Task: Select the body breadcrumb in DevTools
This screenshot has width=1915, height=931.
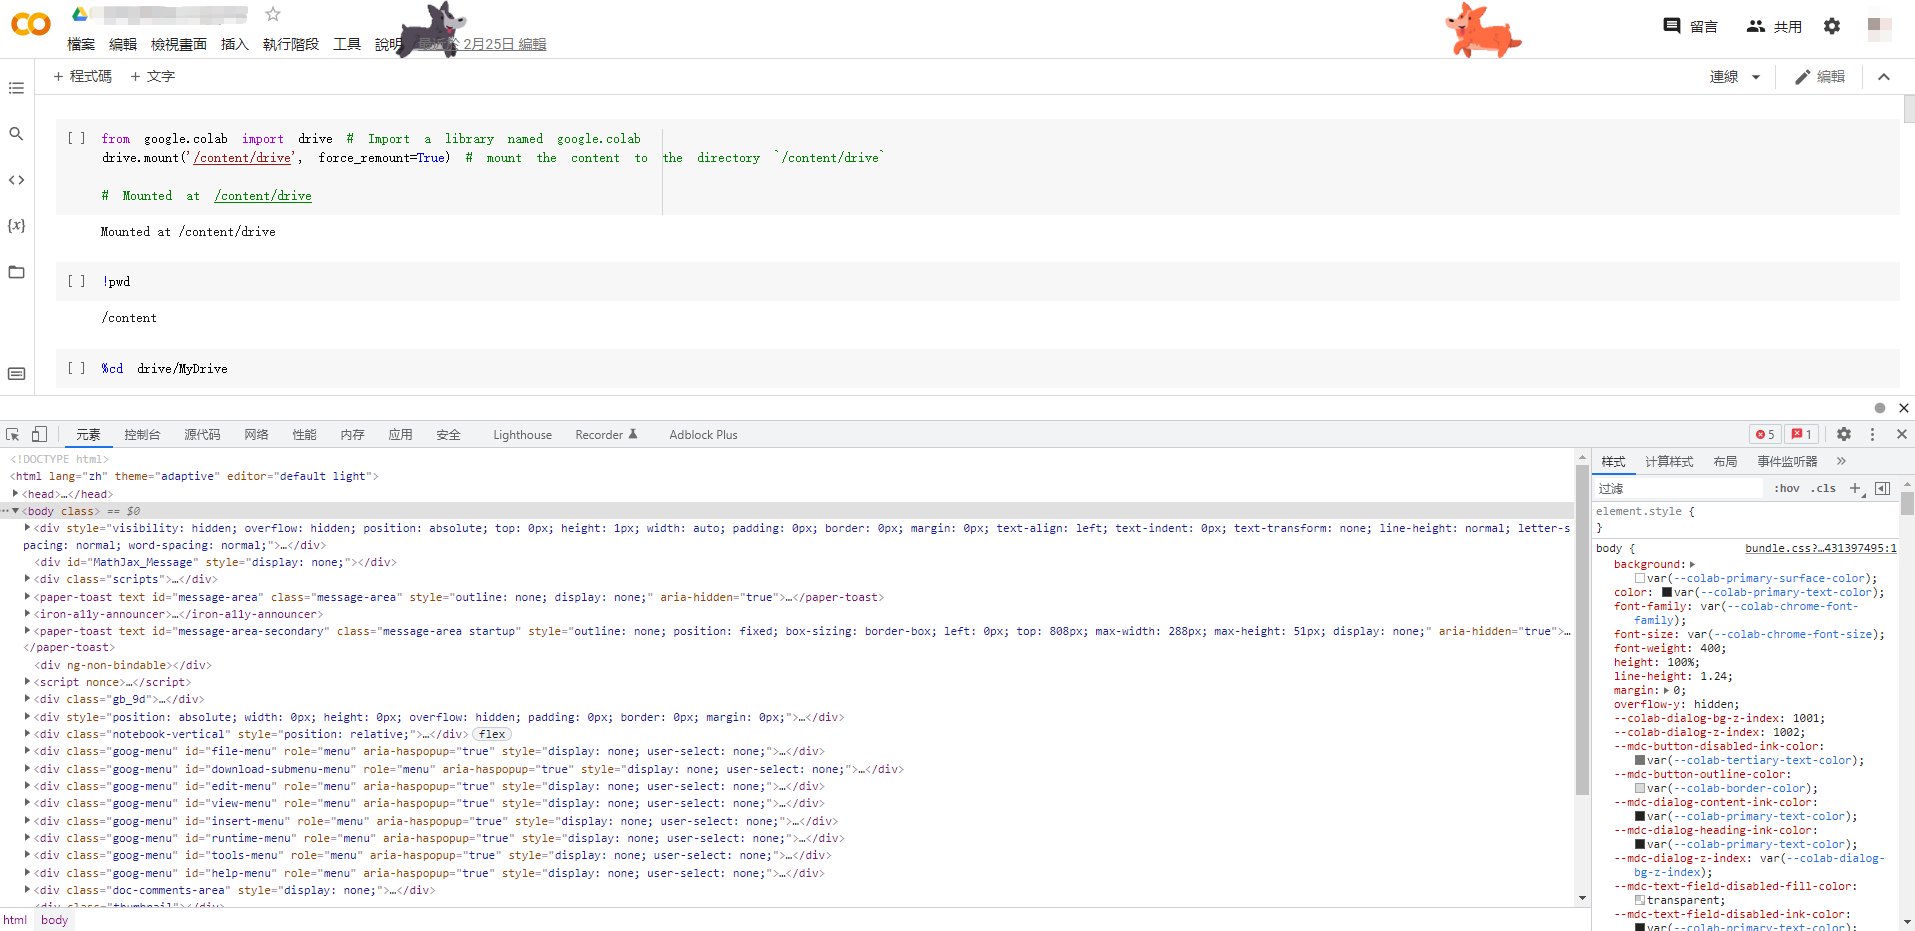Action: coord(55,920)
